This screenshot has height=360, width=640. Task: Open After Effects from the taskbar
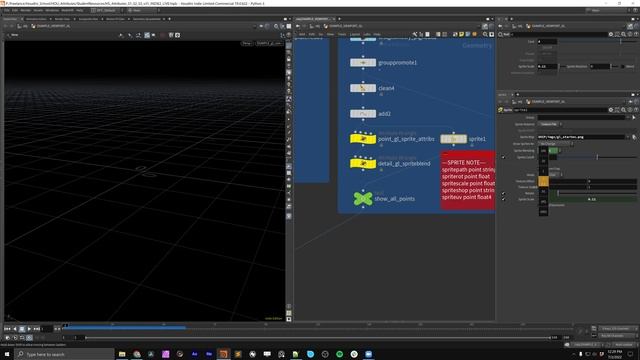click(x=194, y=354)
